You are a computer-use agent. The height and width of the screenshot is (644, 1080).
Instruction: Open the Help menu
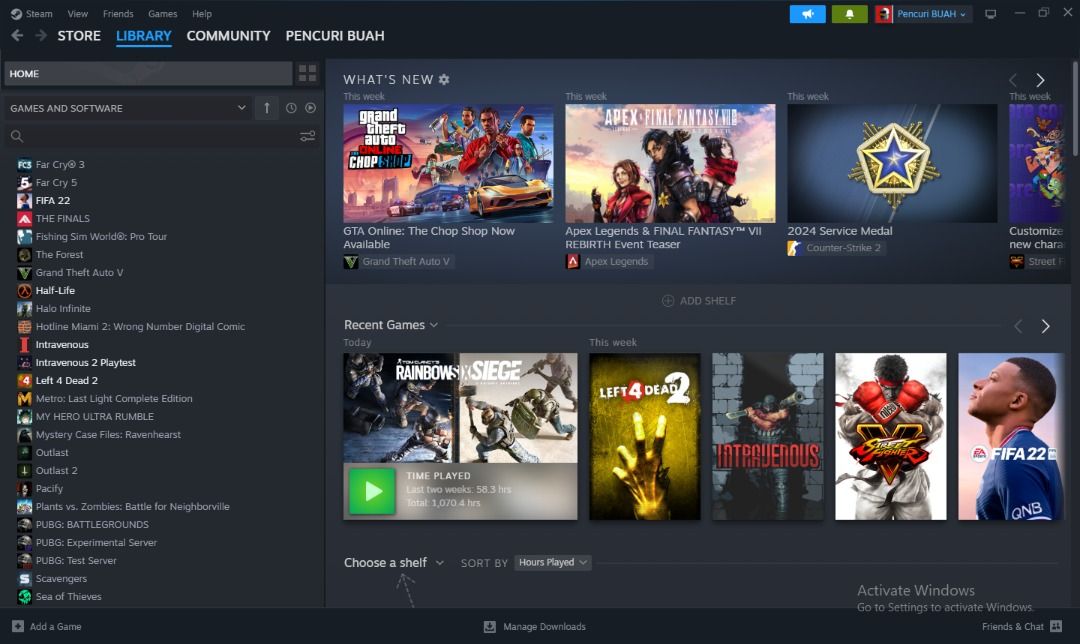pyautogui.click(x=202, y=14)
